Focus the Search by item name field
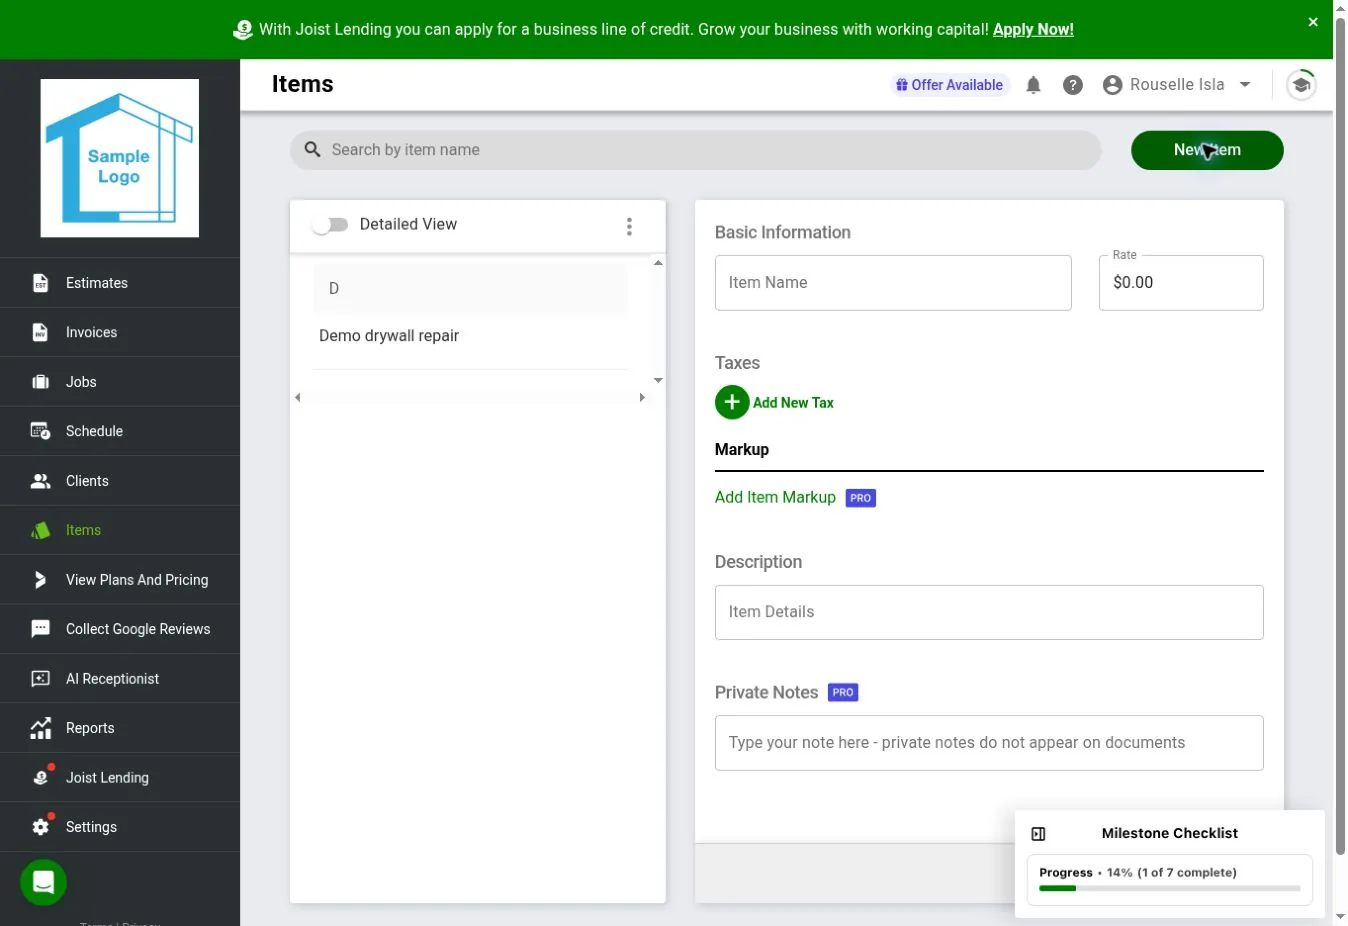The width and height of the screenshot is (1348, 926). tap(696, 150)
